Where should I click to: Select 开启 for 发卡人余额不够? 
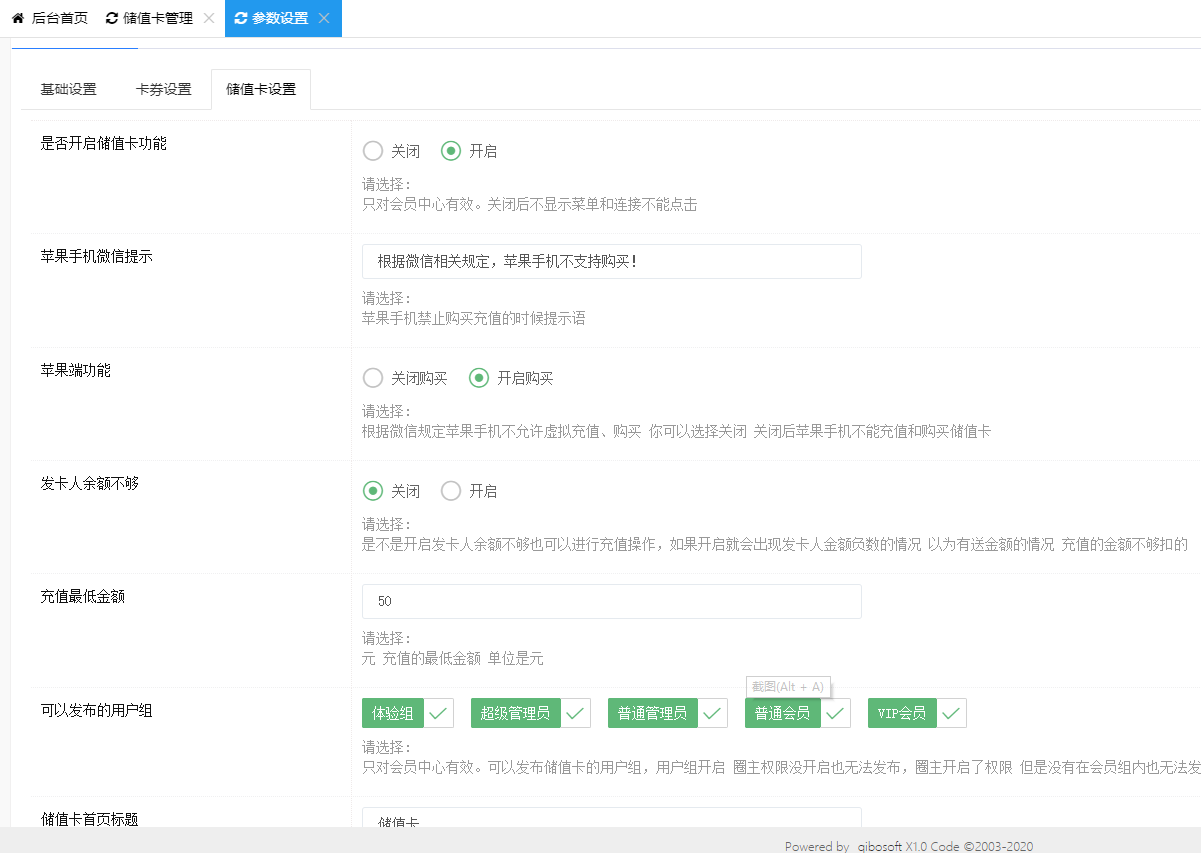(451, 491)
